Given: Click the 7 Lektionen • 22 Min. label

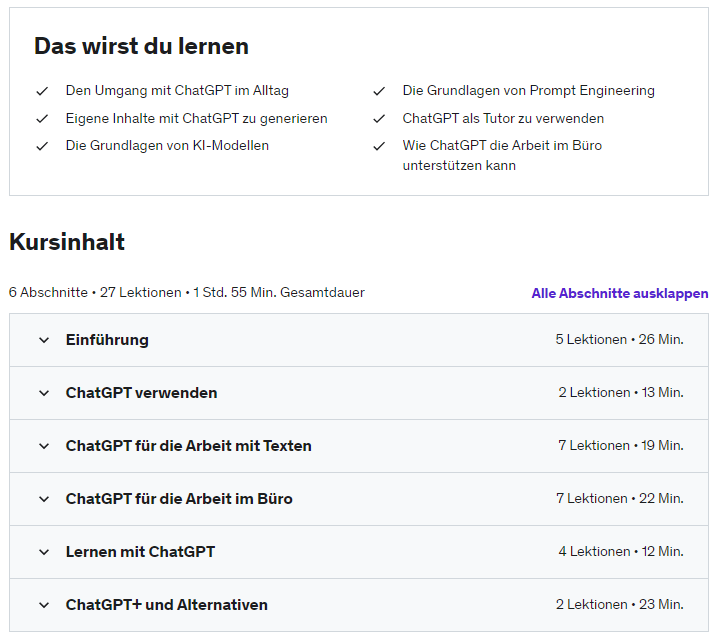Looking at the screenshot, I should 620,499.
